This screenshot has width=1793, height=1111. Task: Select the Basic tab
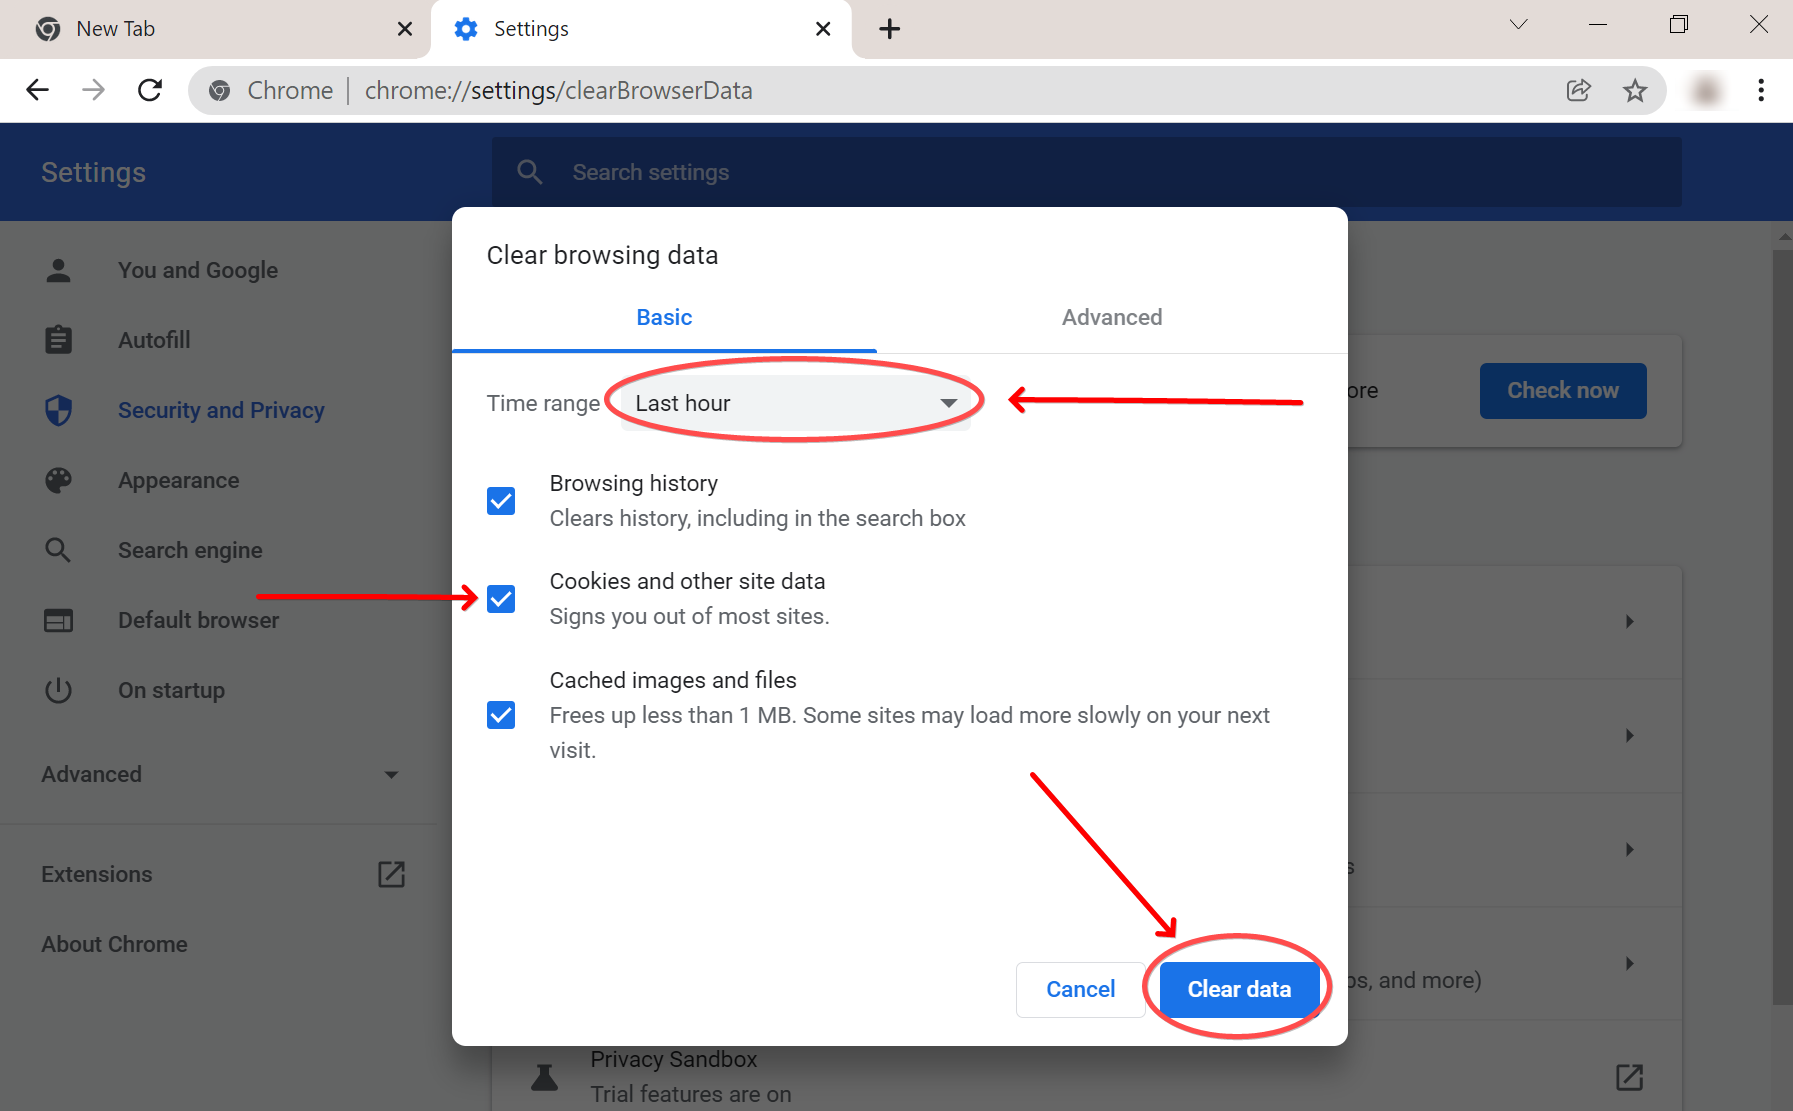pyautogui.click(x=663, y=317)
